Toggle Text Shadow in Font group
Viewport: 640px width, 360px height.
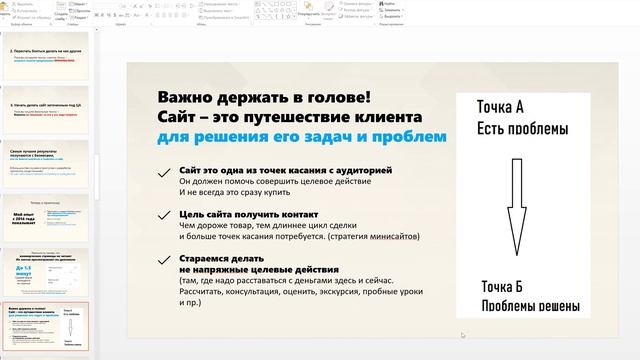[x=115, y=15]
